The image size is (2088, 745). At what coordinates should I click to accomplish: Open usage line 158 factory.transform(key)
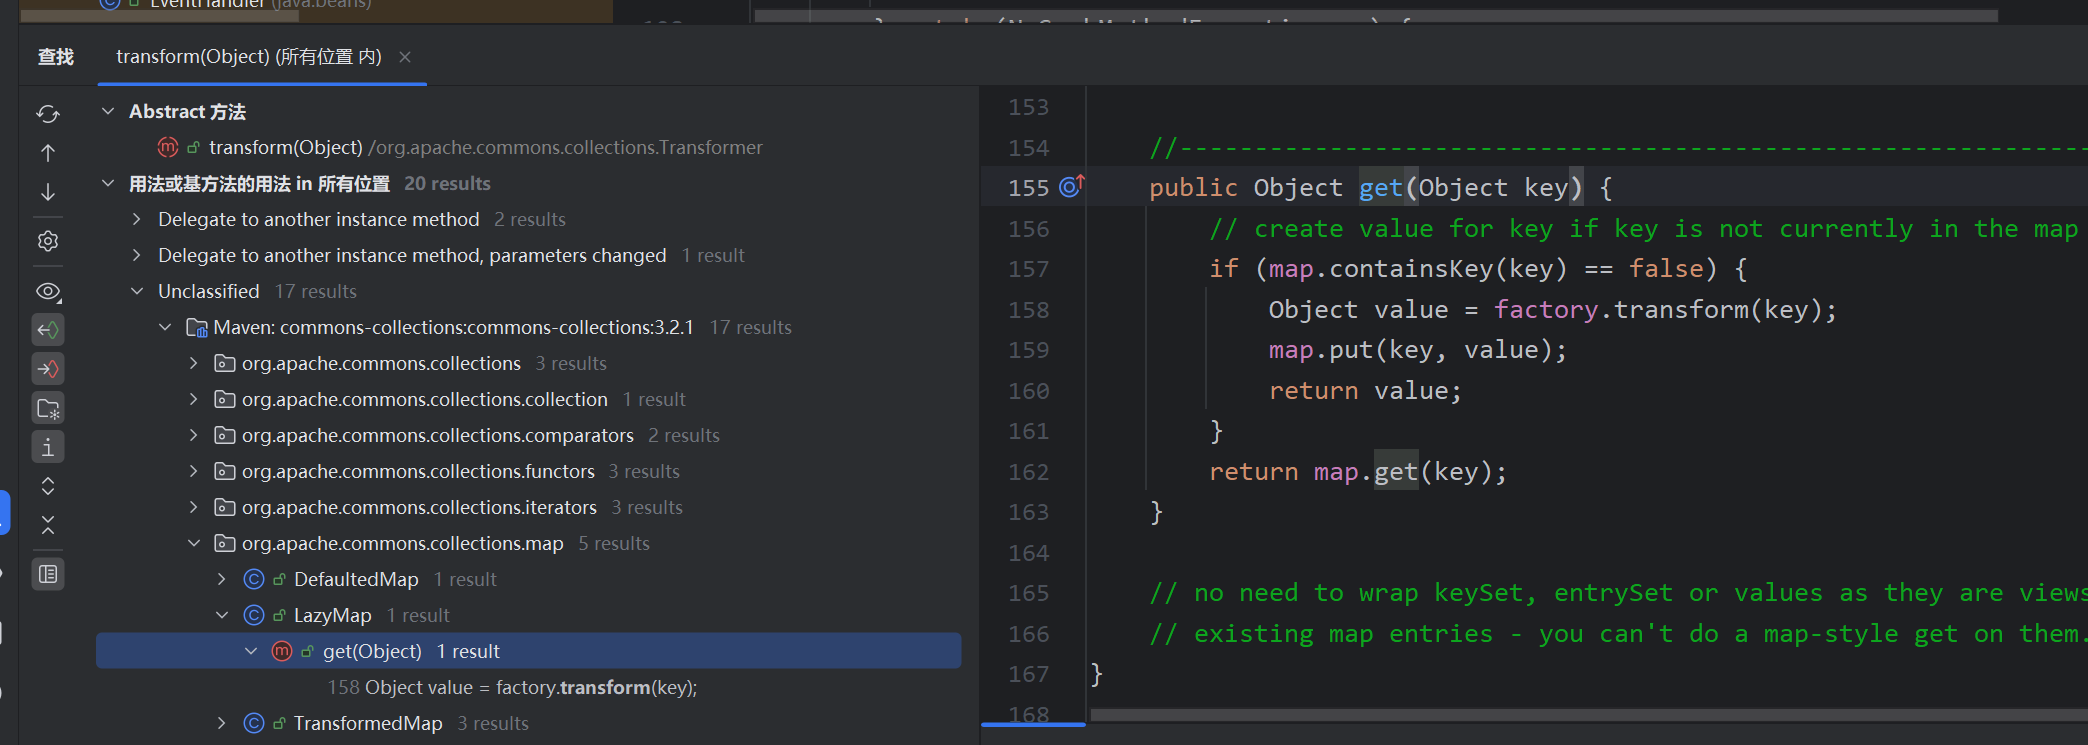coord(529,687)
